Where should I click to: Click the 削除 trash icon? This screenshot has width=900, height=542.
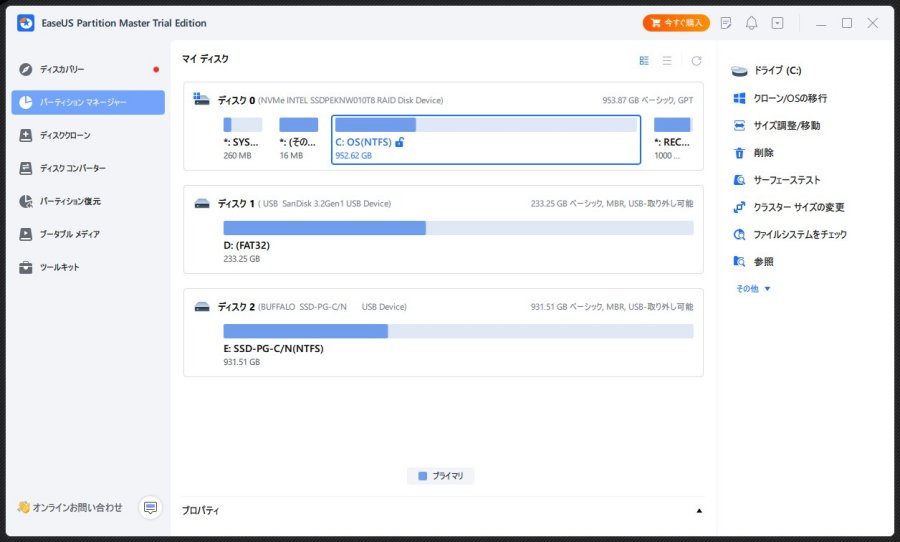point(739,153)
